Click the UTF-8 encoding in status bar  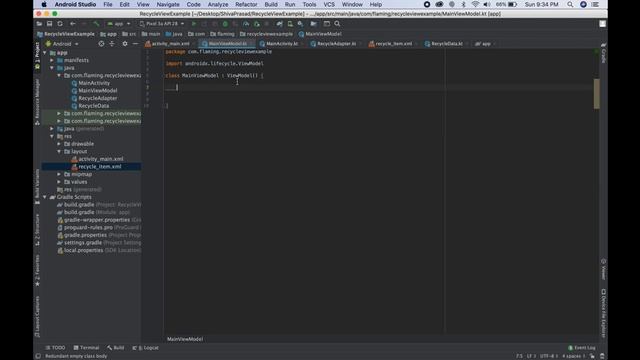pos(548,356)
